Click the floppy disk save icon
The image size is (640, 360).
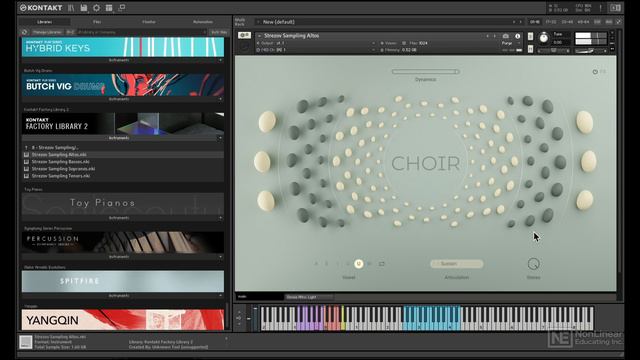point(84,8)
